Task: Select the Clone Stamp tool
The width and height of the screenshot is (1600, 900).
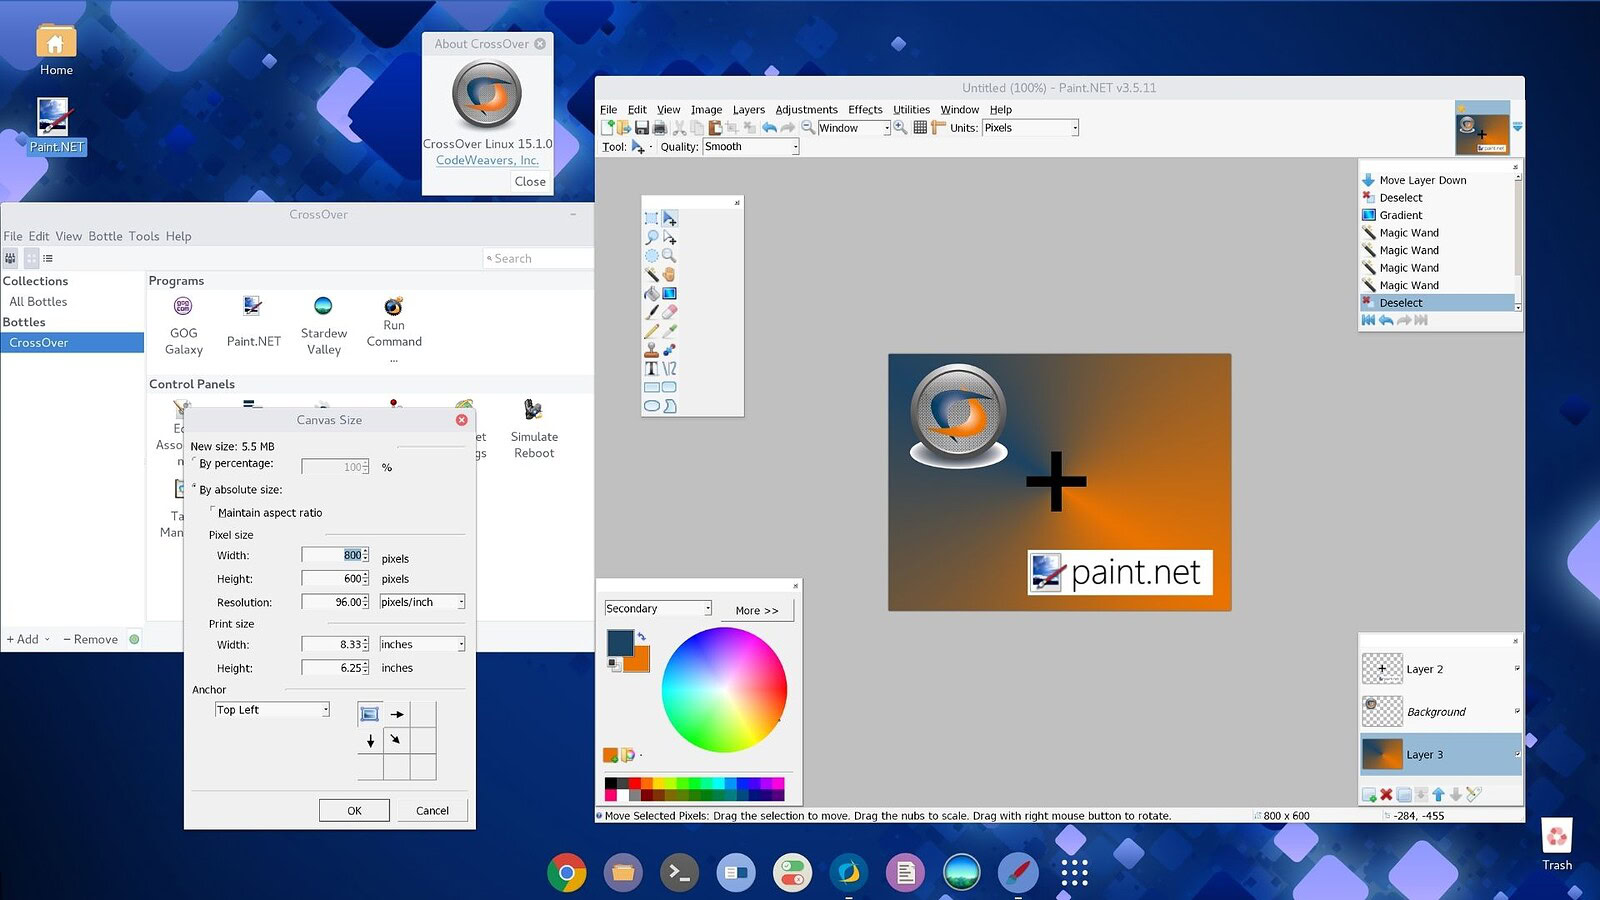Action: [651, 350]
